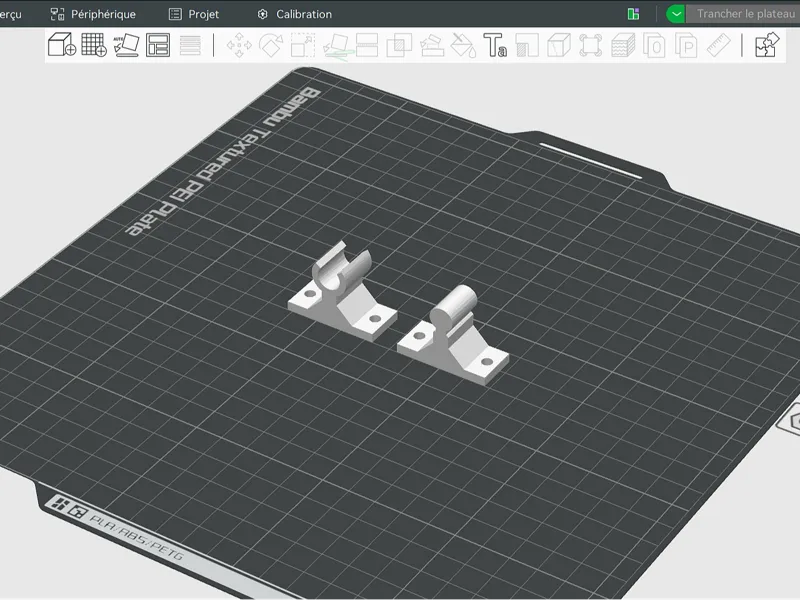Select the Rotate tool
The height and width of the screenshot is (600, 800).
[x=271, y=45]
